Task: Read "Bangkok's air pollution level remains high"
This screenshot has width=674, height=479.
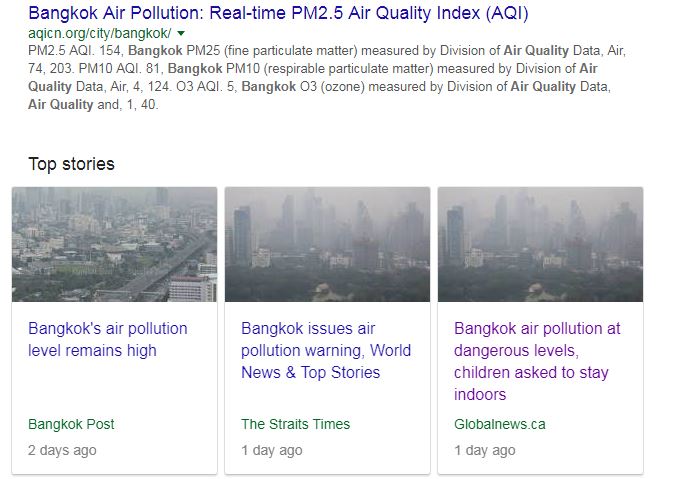Action: (x=108, y=339)
